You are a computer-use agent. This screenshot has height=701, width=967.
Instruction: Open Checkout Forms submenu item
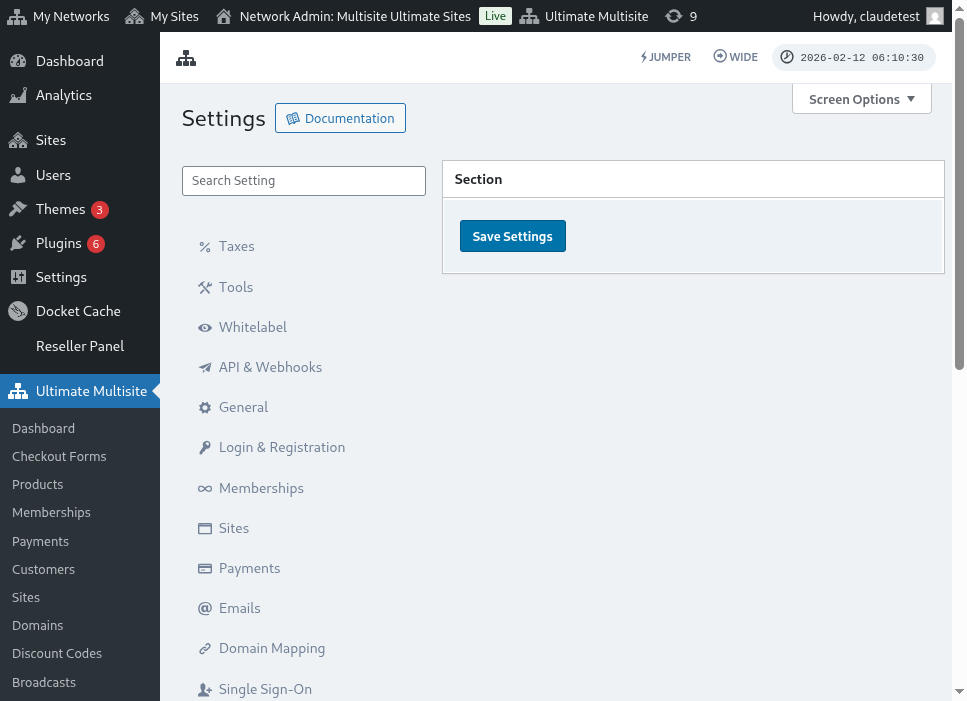(x=59, y=456)
